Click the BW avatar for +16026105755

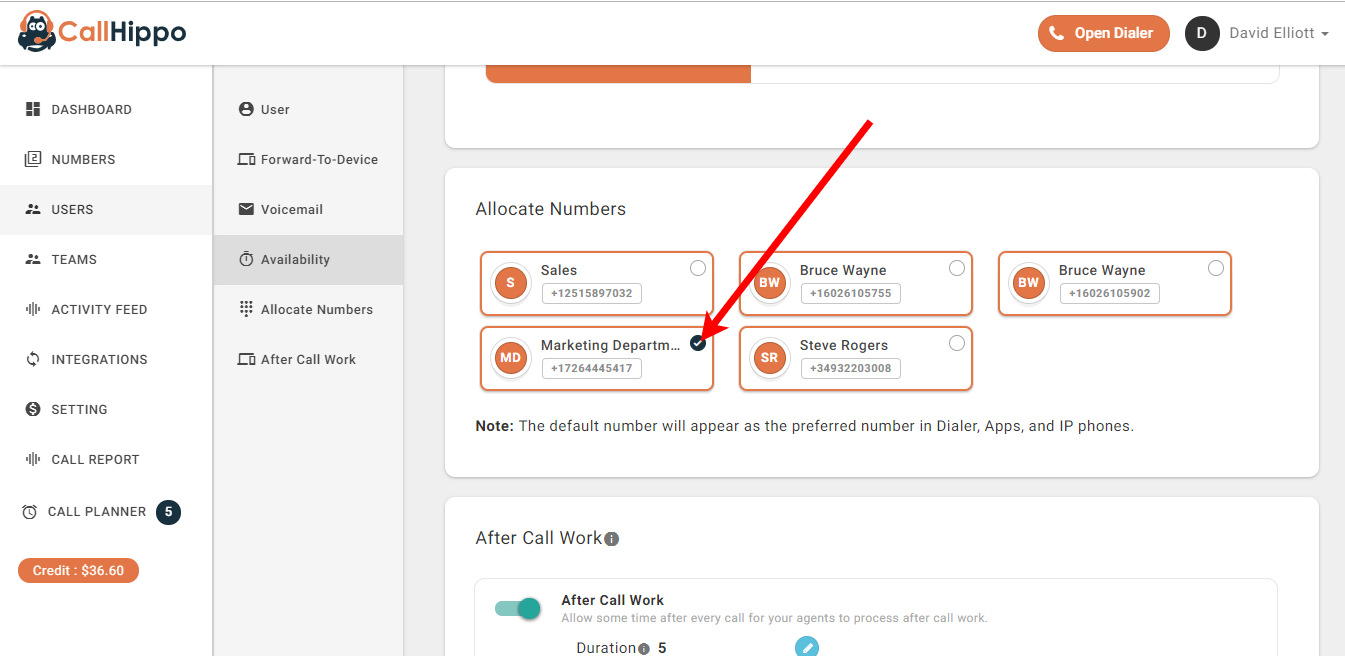click(x=769, y=283)
